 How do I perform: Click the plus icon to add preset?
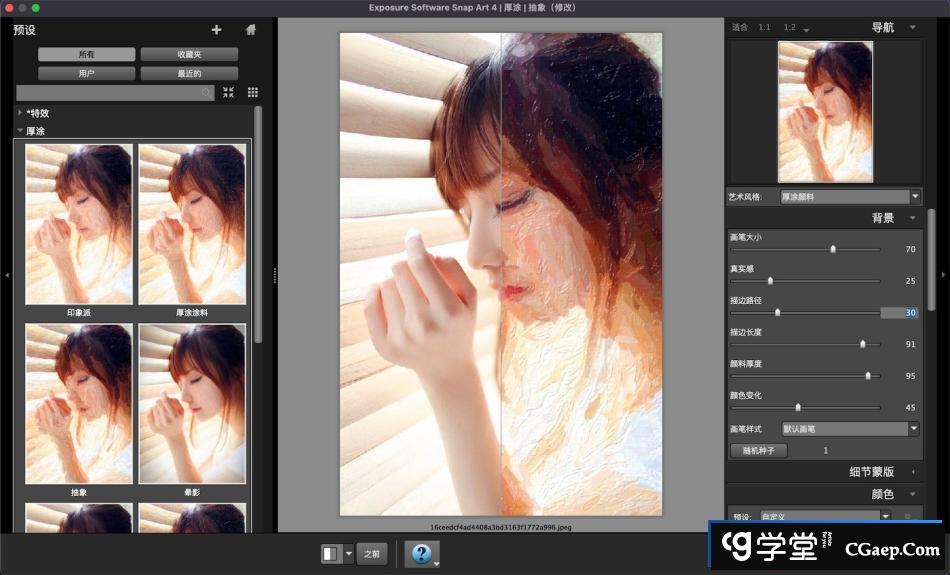(217, 30)
